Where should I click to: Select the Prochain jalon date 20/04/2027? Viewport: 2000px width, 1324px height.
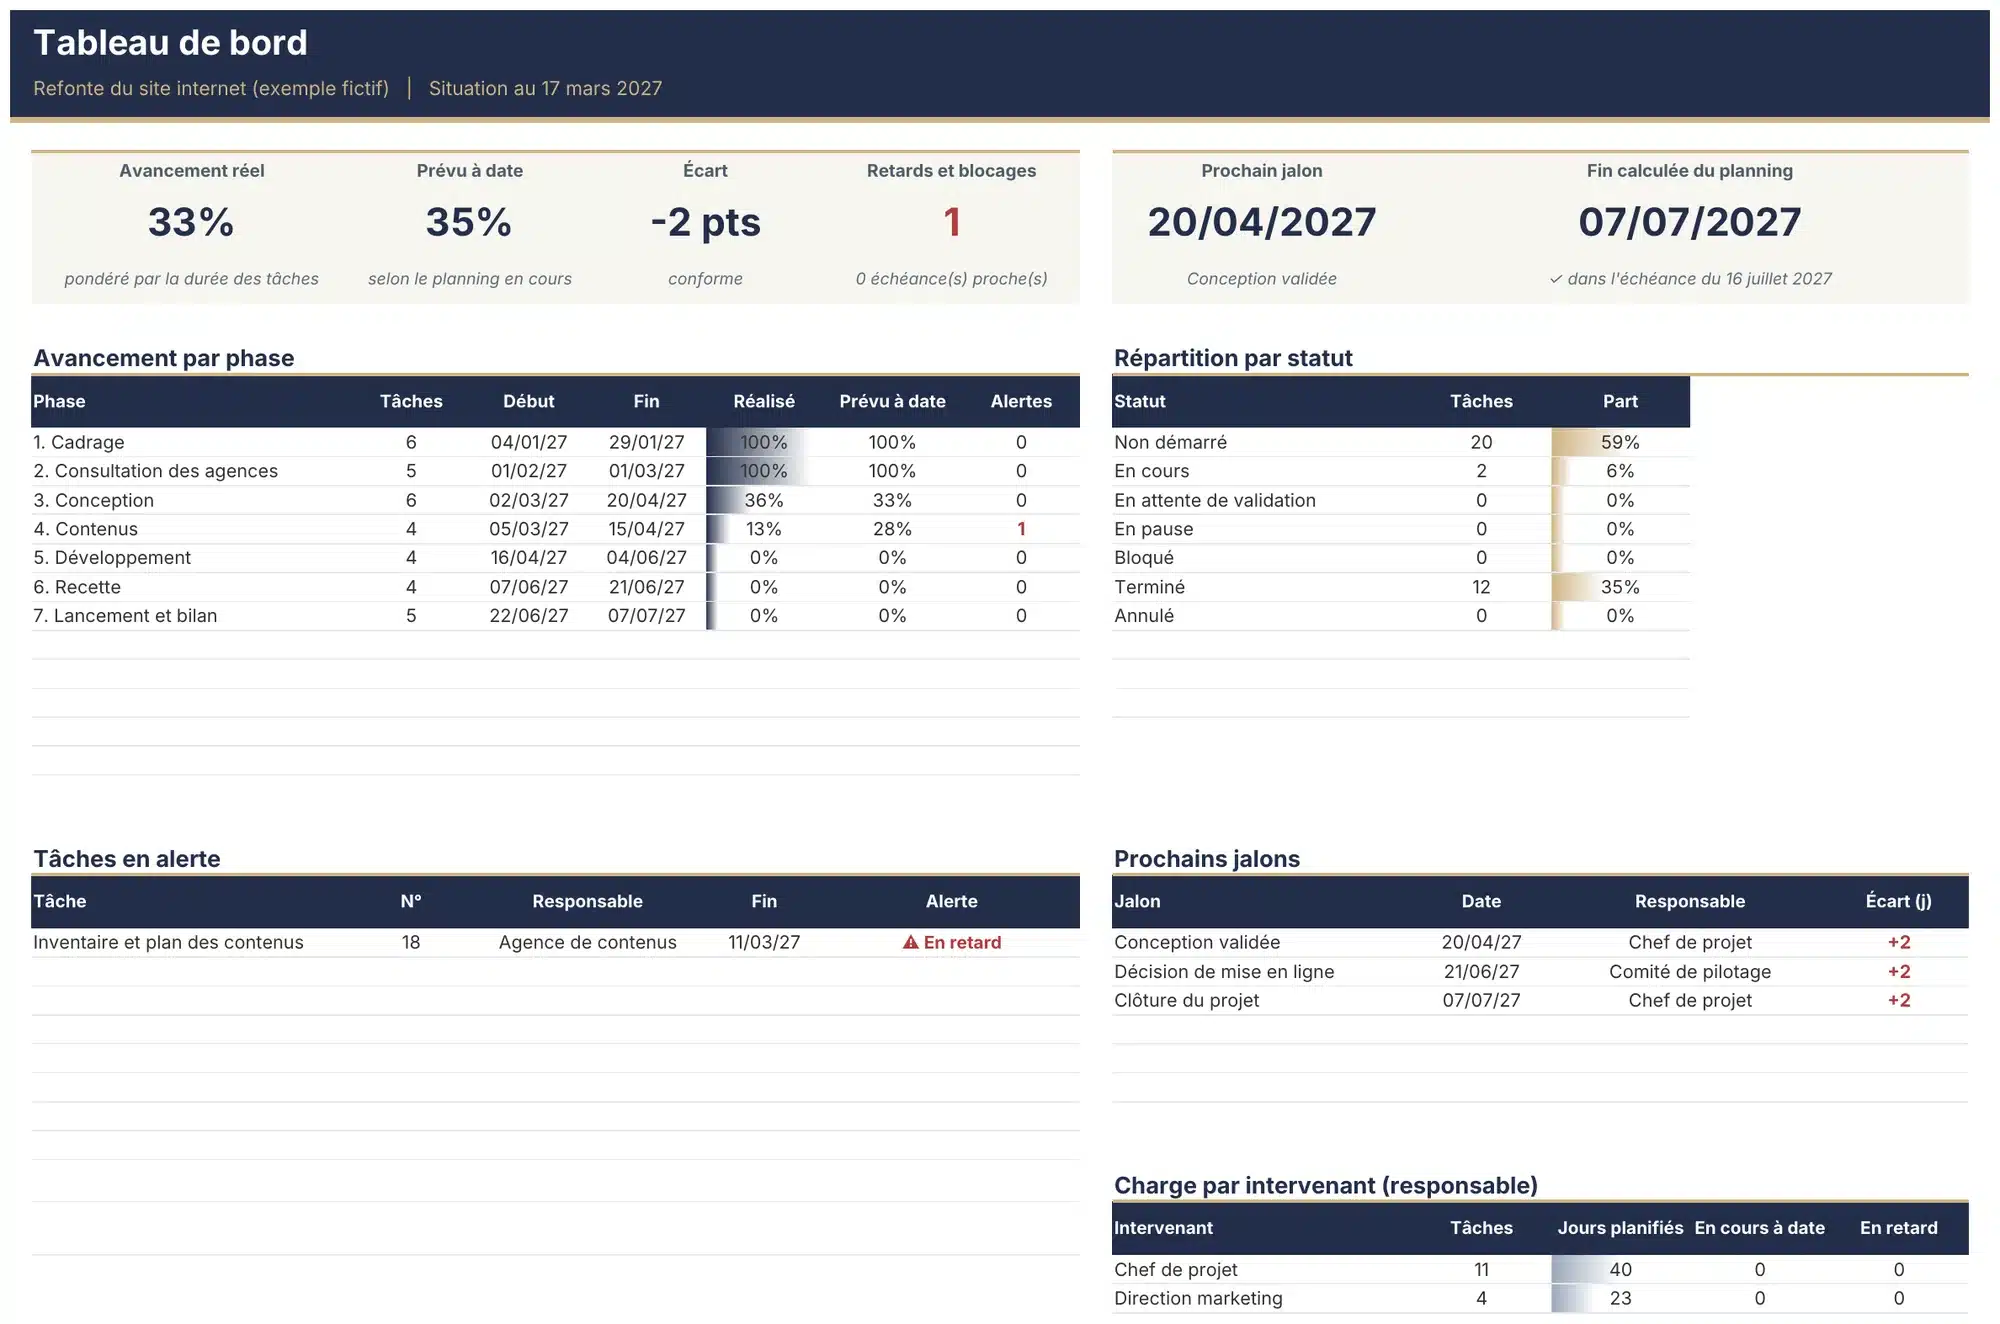click(1262, 221)
